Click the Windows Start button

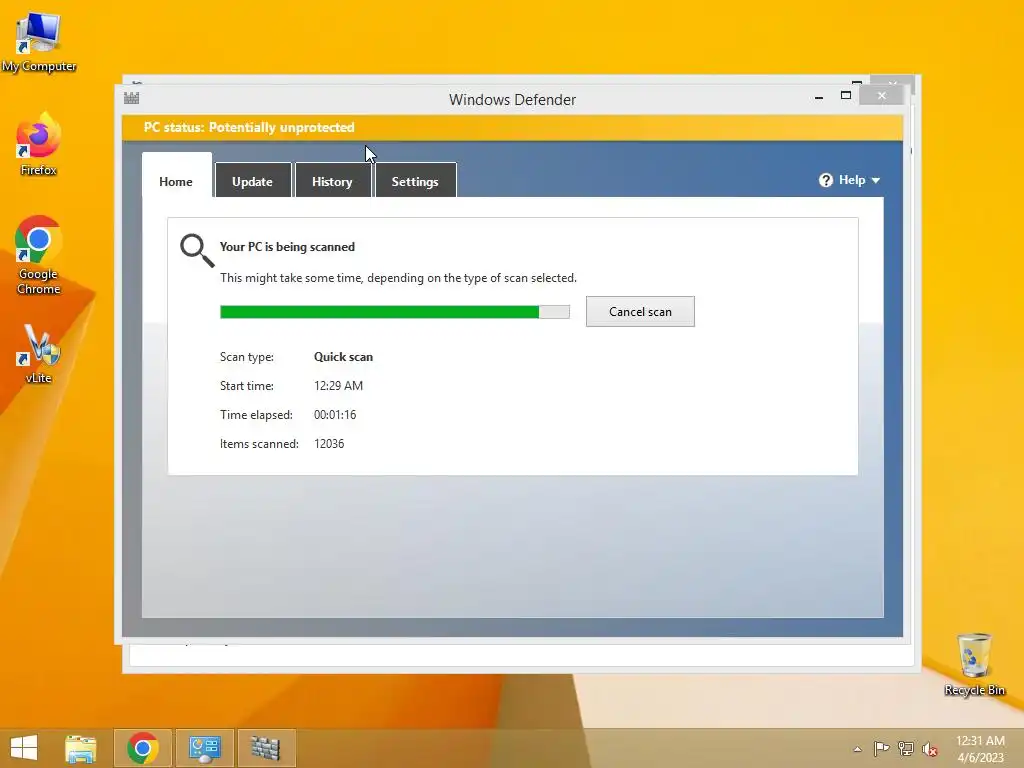24,748
